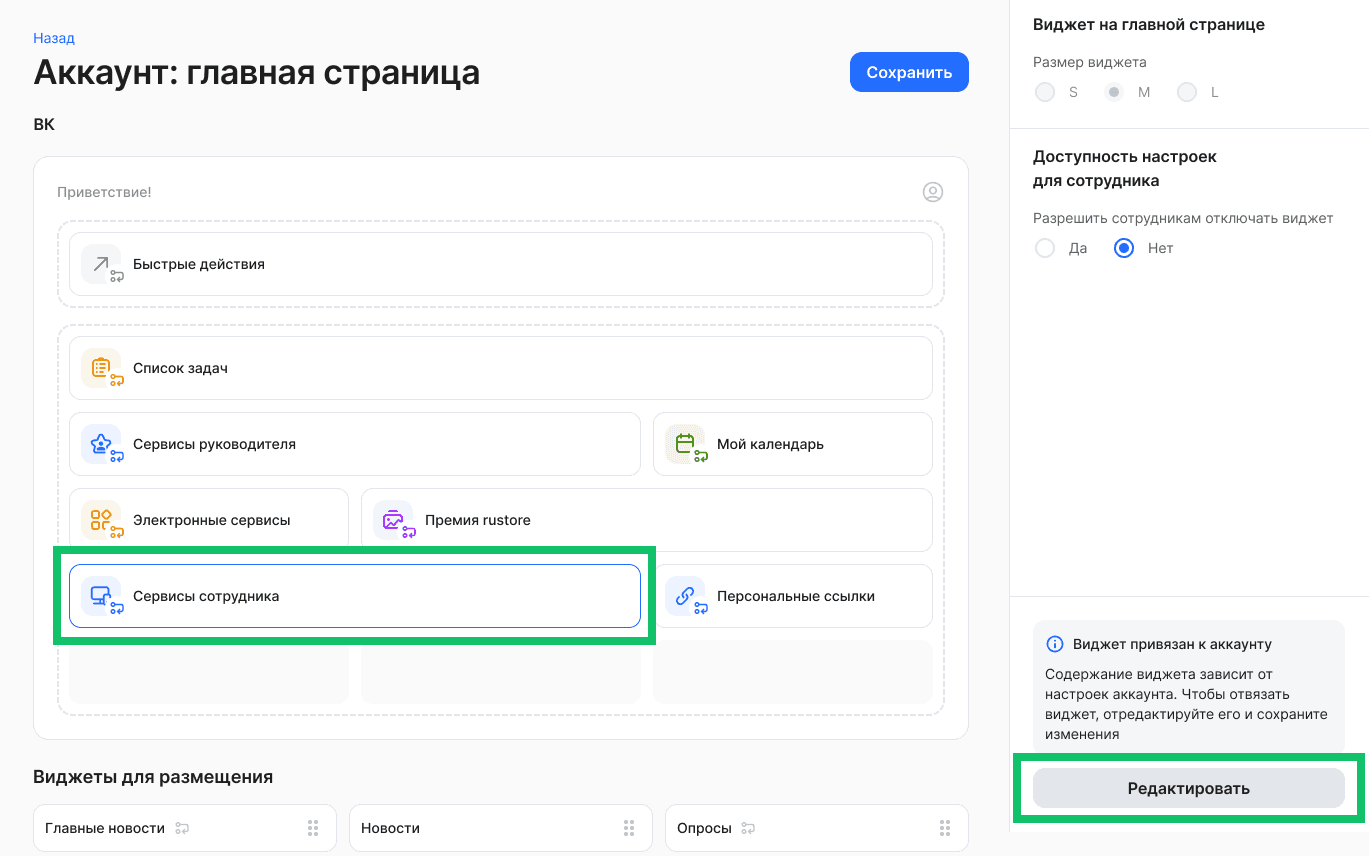The width and height of the screenshot is (1369, 856).
Task: Open the profile icon beside Приветствие header
Action: point(933,191)
